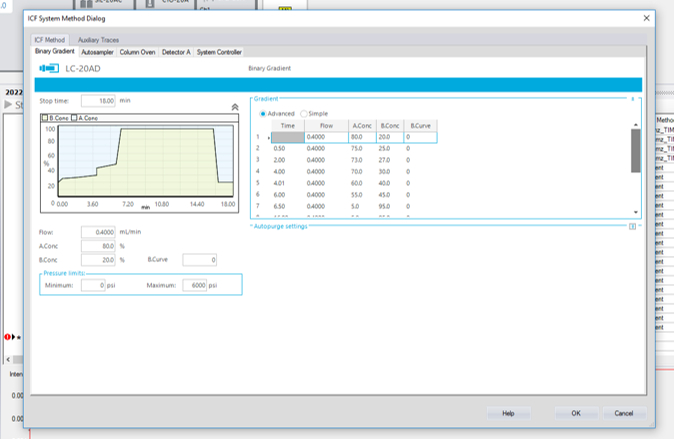Click the Help button
This screenshot has height=439, width=674.
[x=509, y=413]
